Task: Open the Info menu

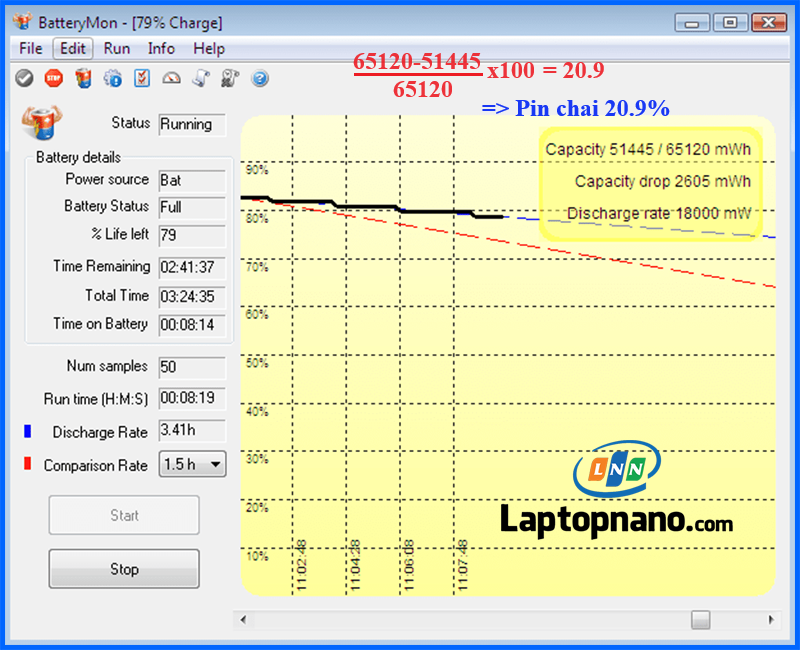Action: coord(161,48)
